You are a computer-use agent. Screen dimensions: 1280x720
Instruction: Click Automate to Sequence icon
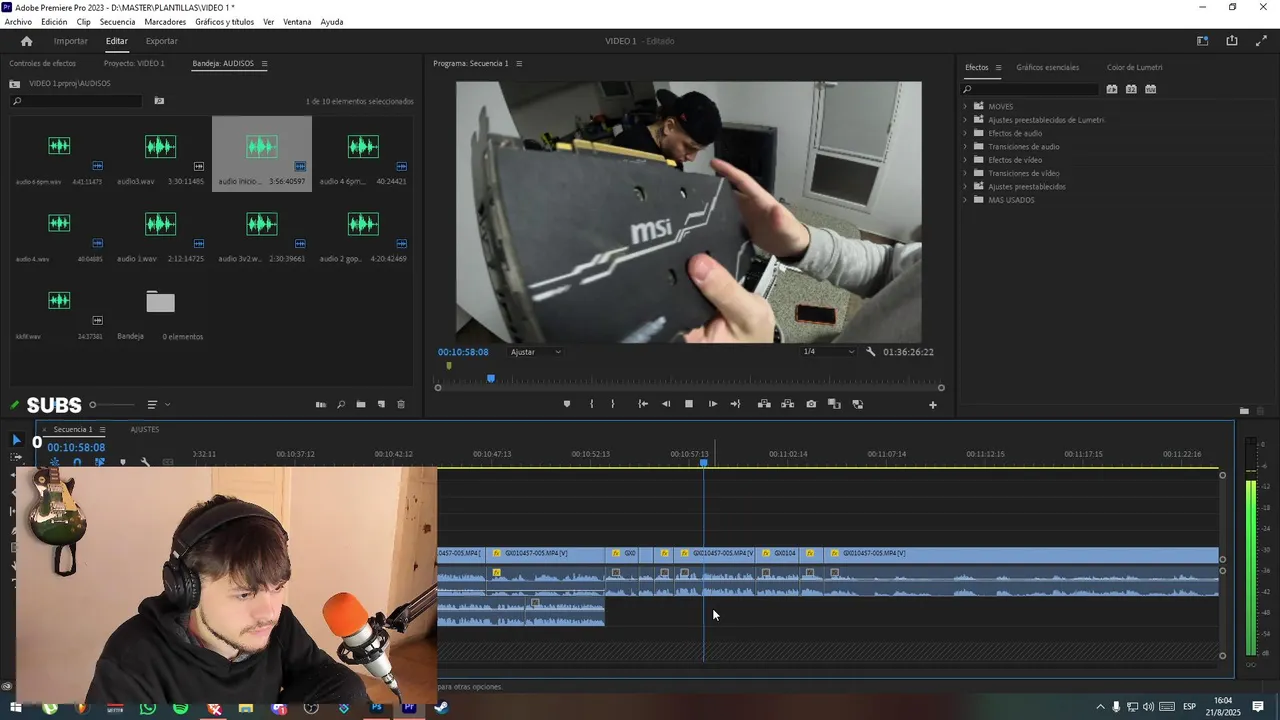point(321,405)
